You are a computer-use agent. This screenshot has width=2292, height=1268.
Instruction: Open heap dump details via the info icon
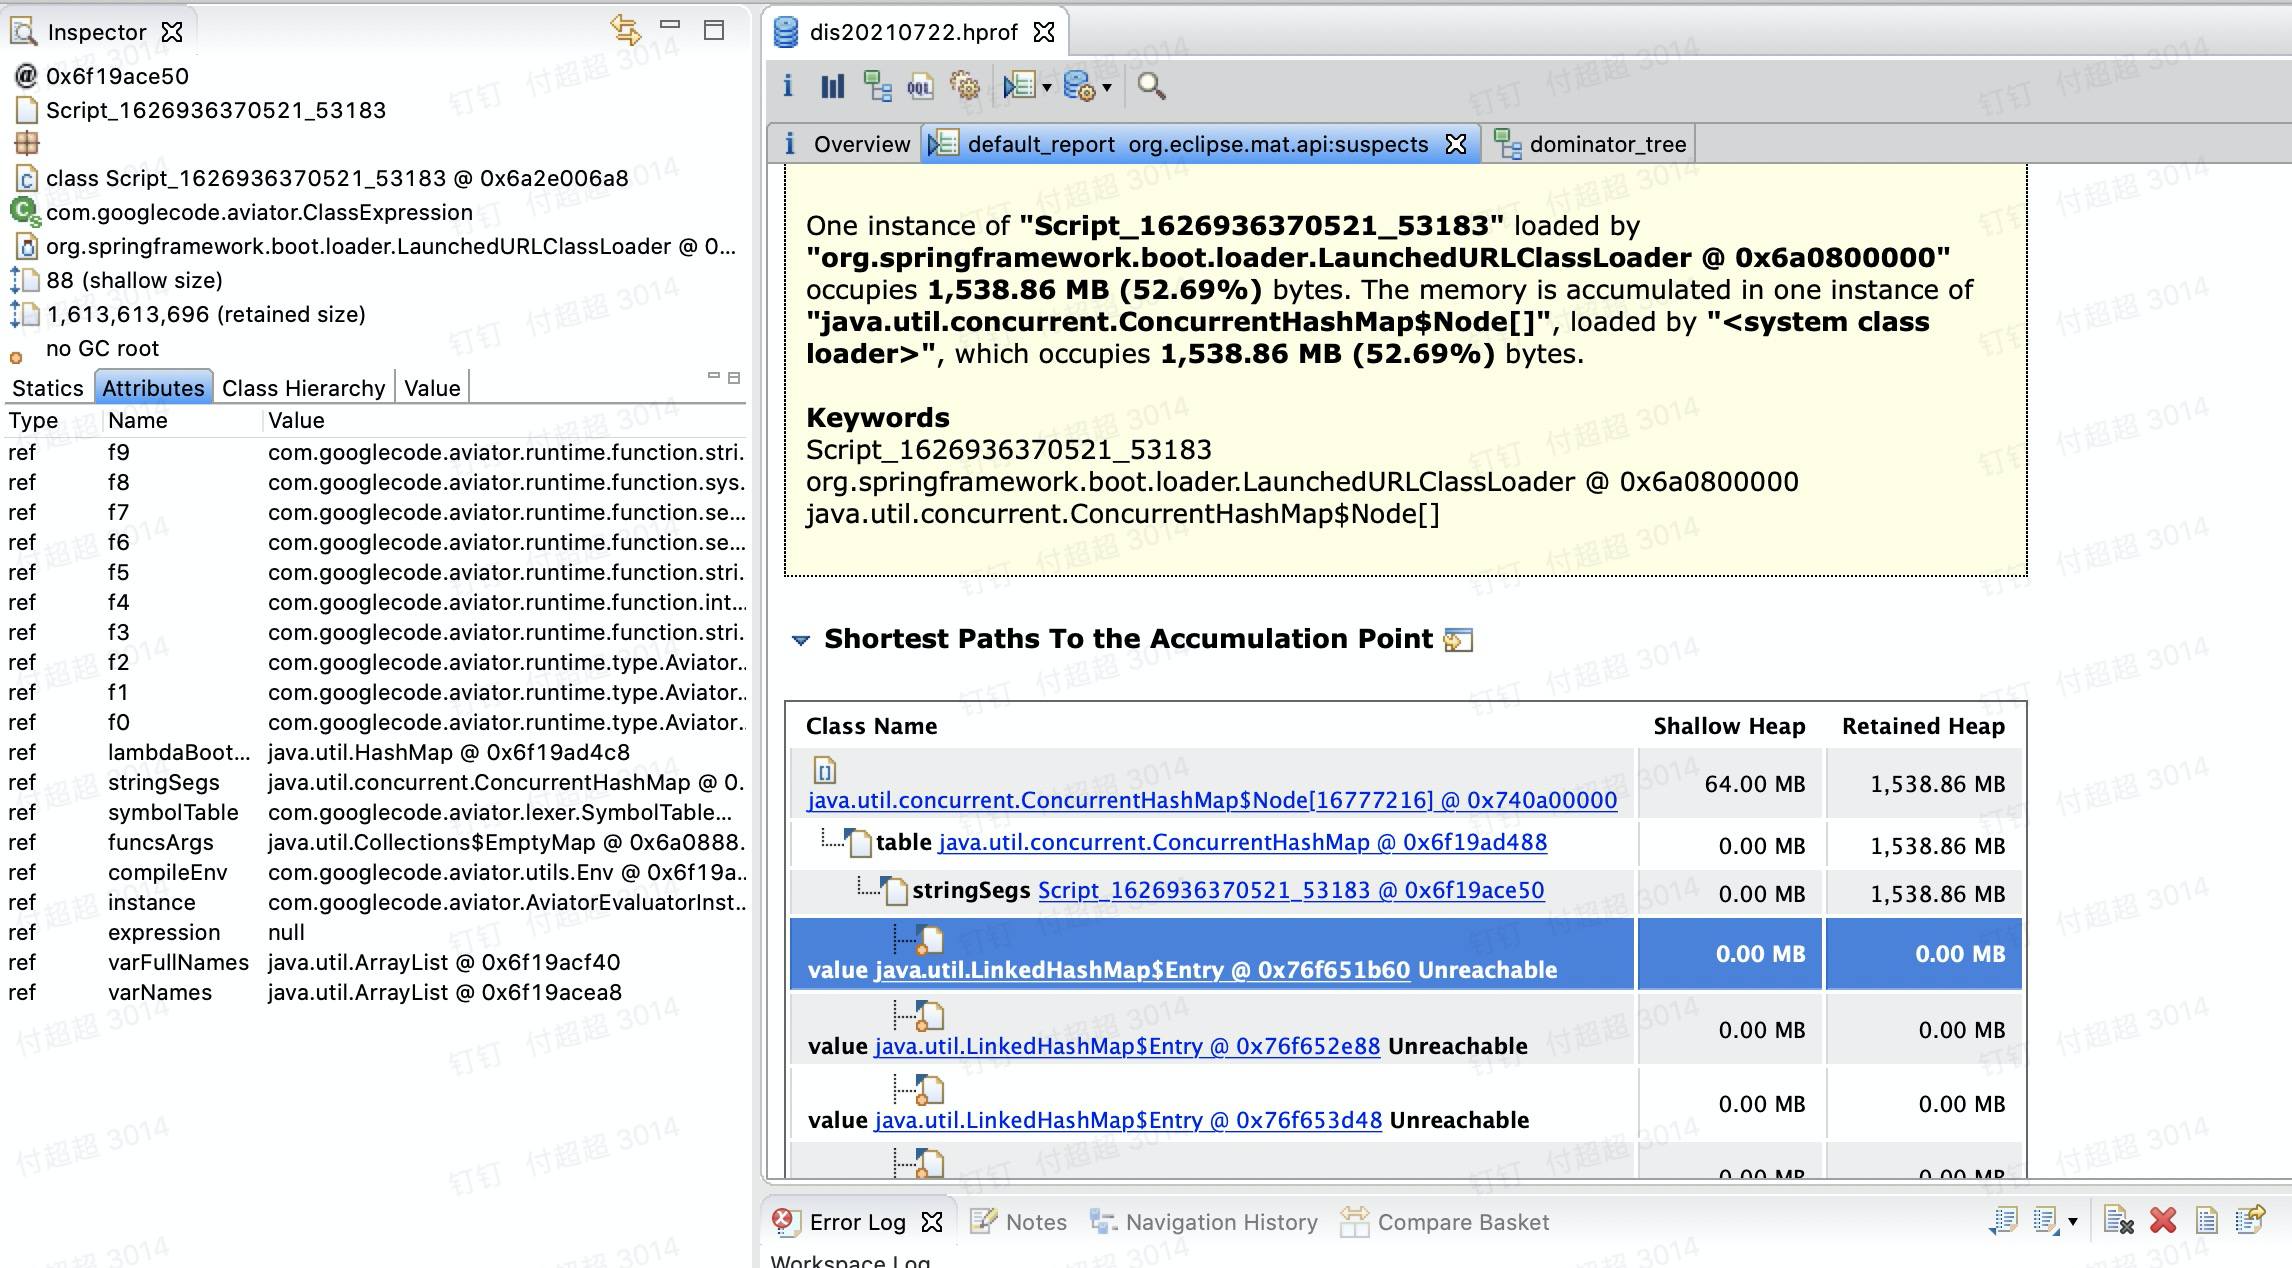click(789, 88)
